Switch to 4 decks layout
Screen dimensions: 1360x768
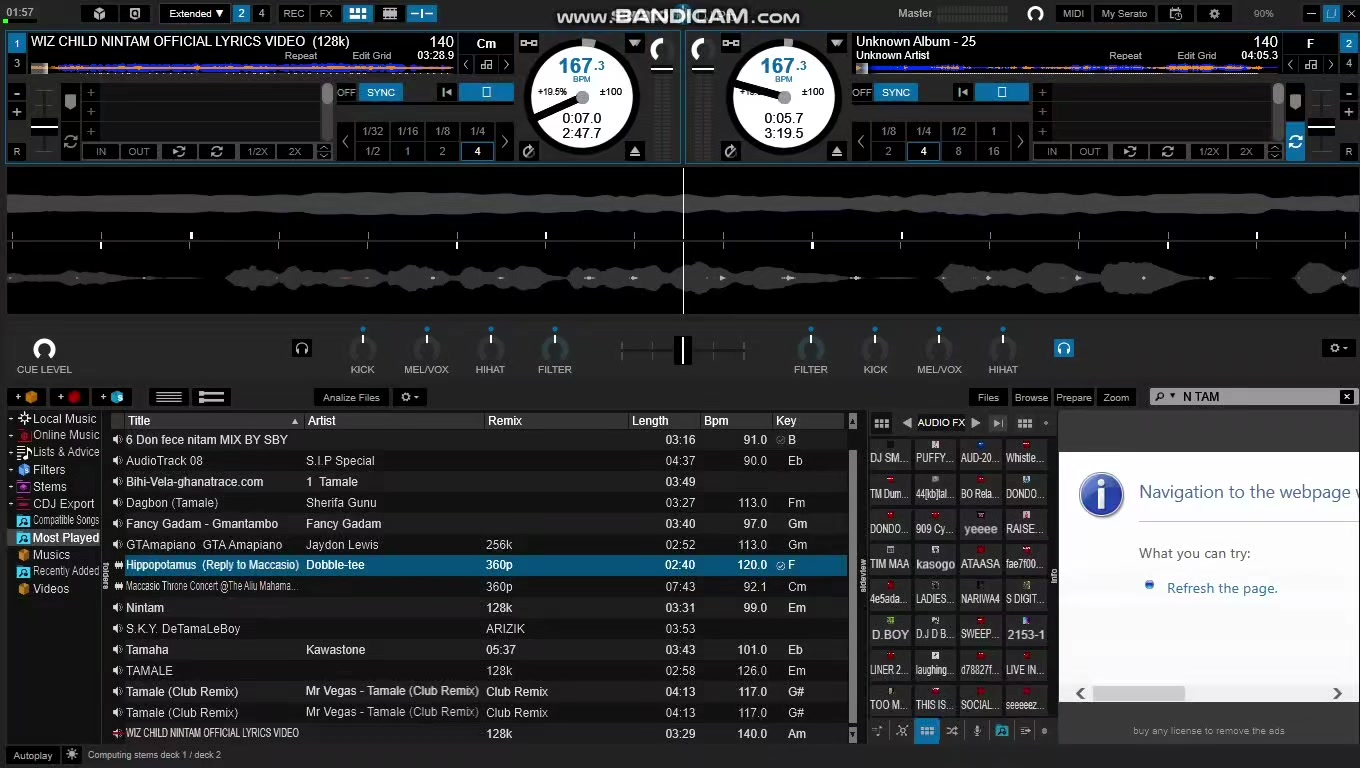point(262,14)
